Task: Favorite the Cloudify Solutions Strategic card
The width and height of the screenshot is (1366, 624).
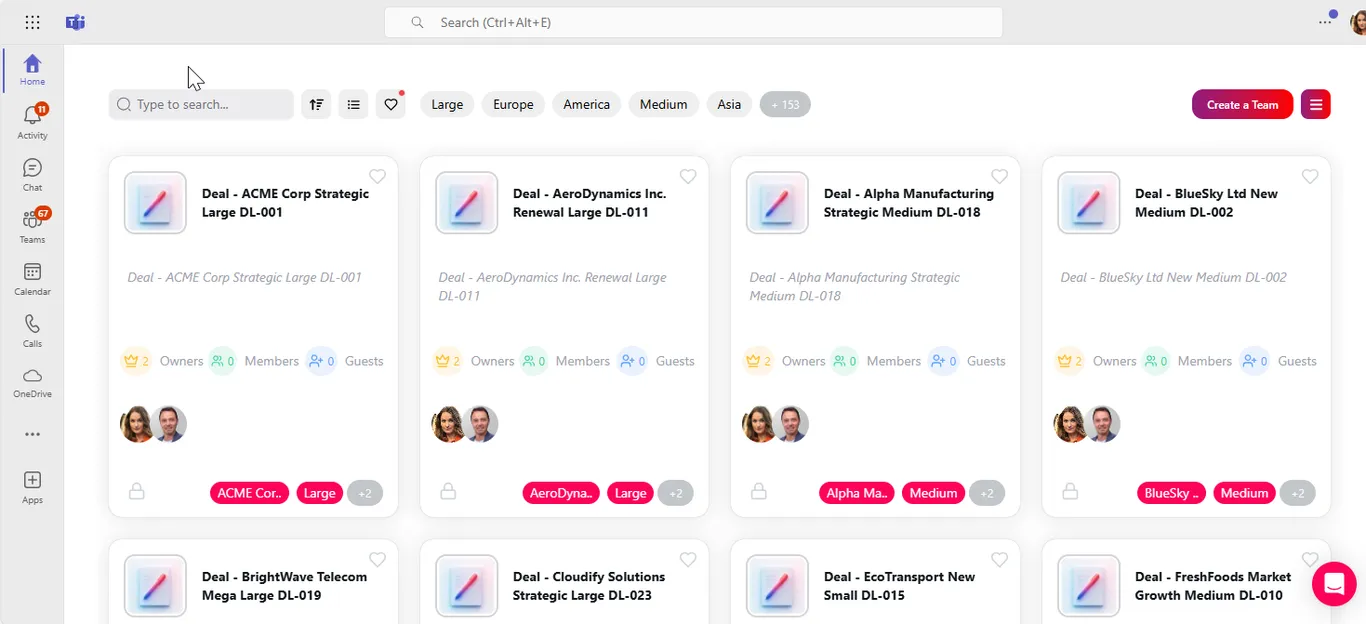Action: coord(688,559)
